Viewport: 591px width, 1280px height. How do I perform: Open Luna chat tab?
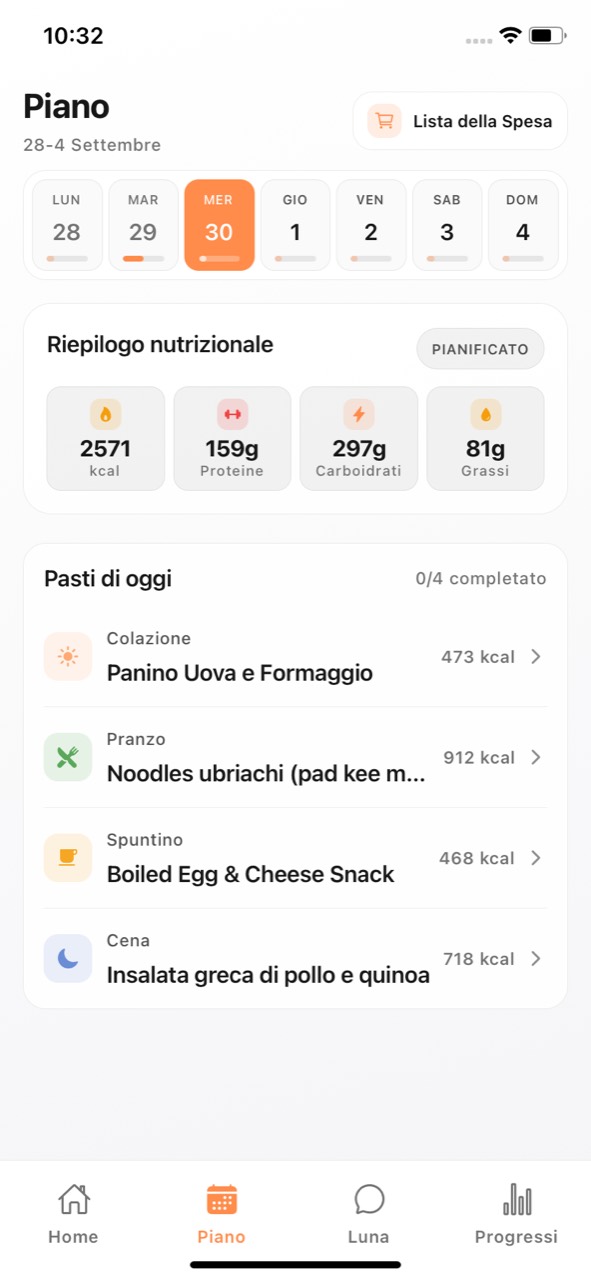(369, 1214)
